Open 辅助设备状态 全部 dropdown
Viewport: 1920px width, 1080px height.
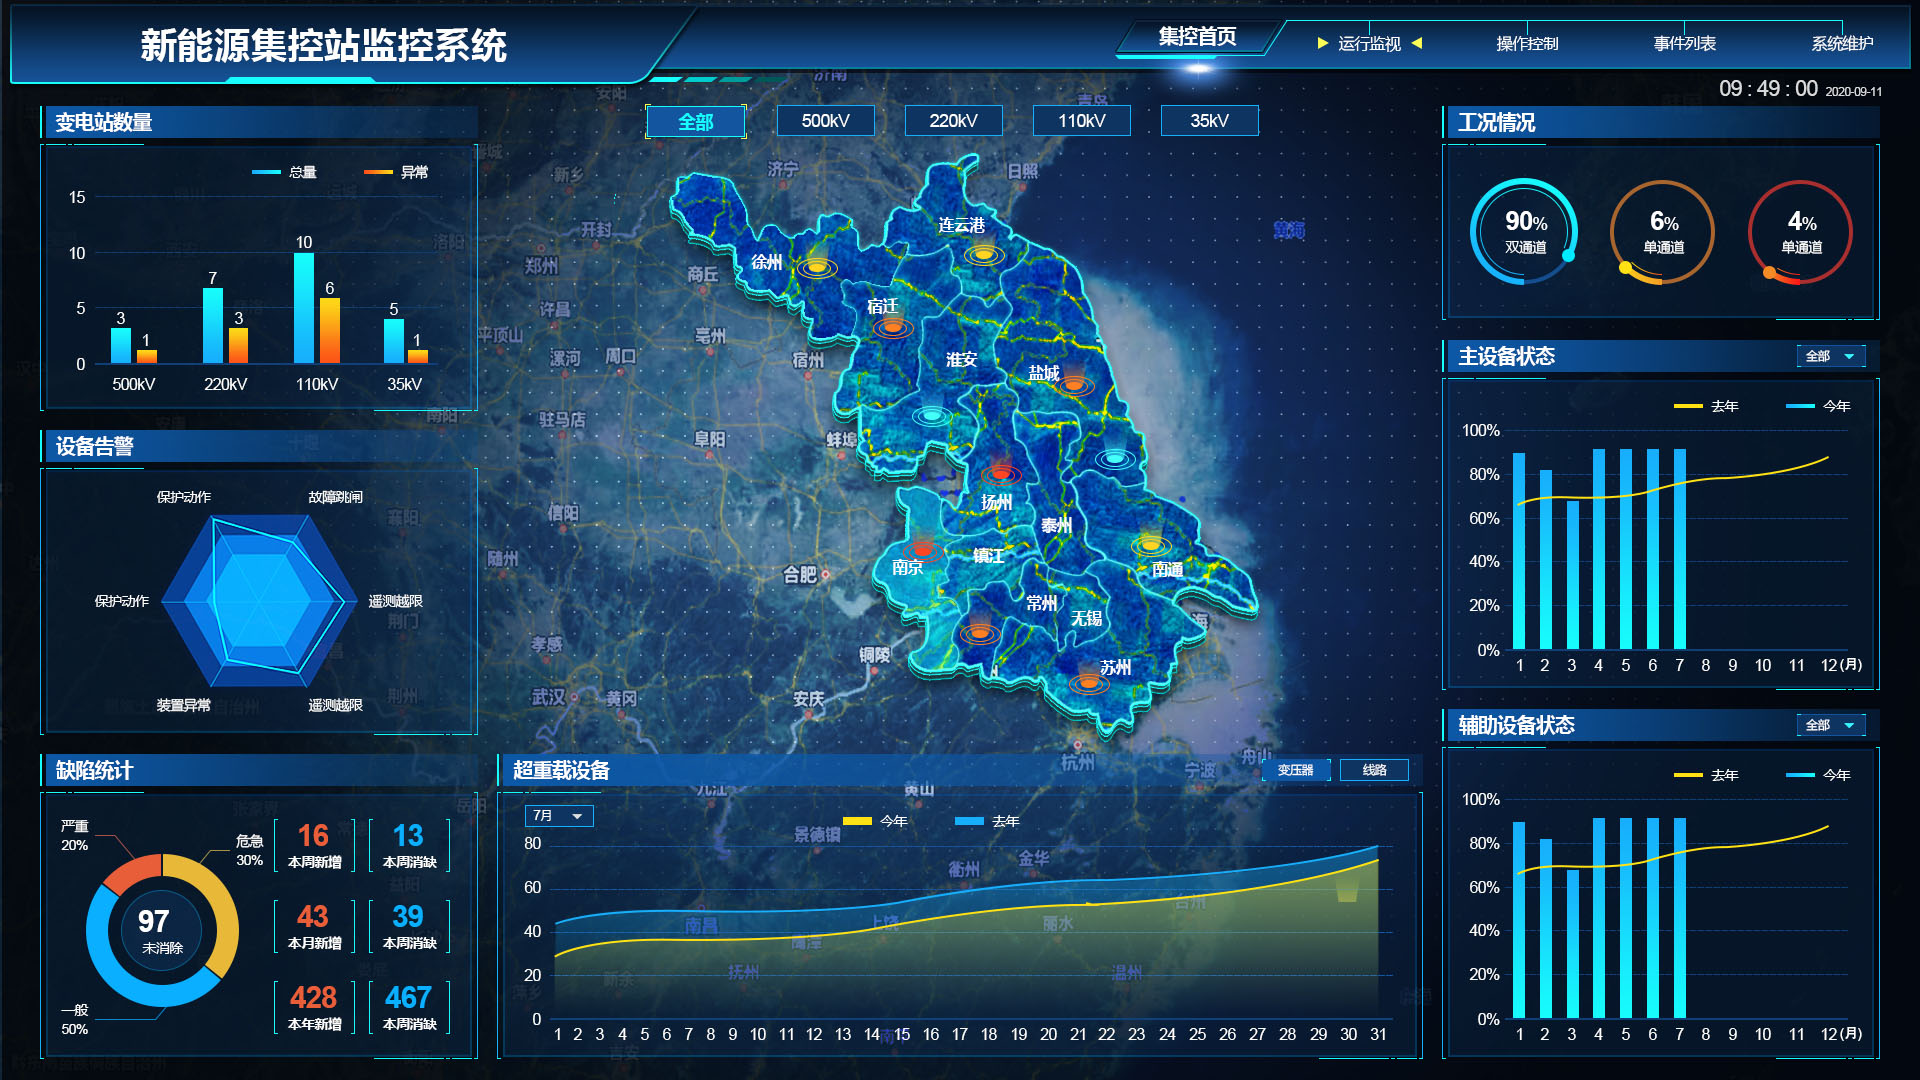click(x=1830, y=725)
